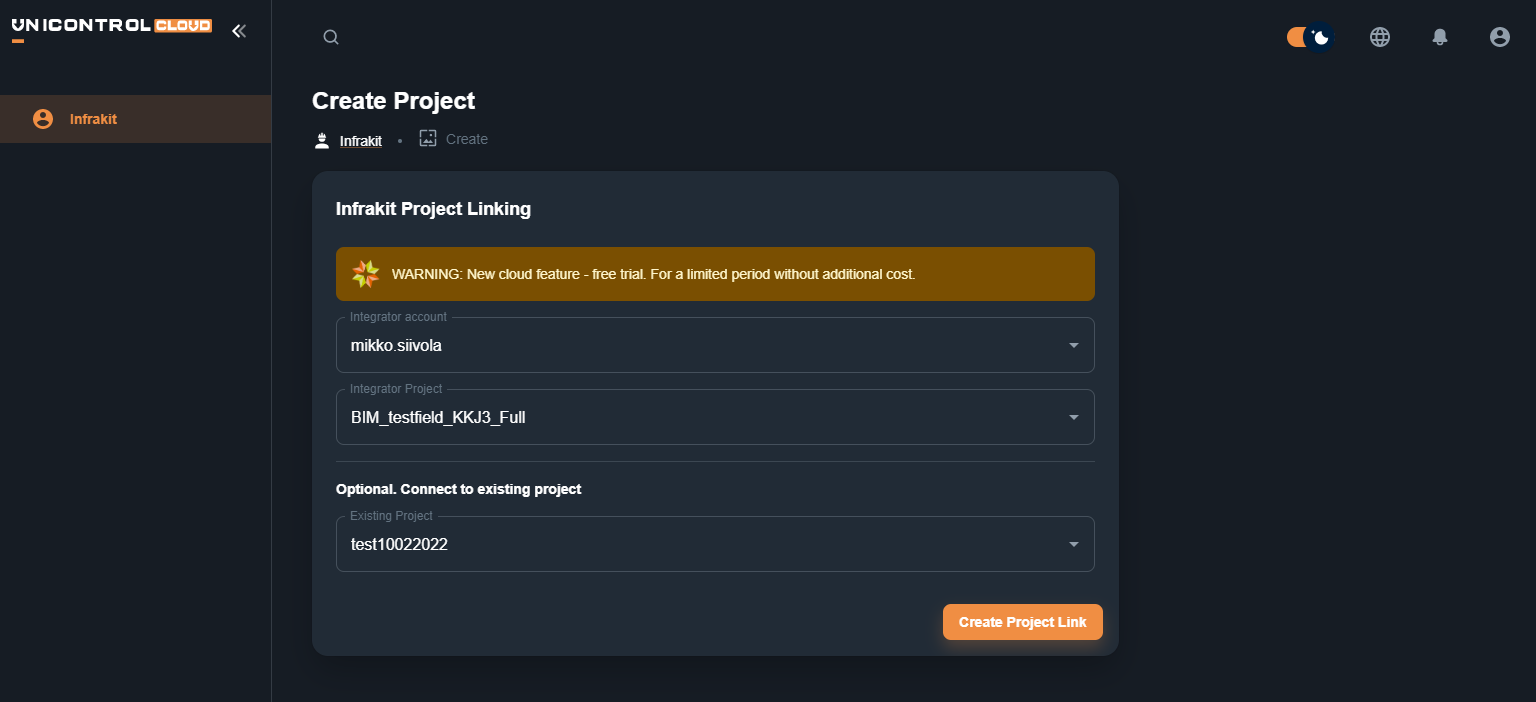Click the Infrakit sidebar user icon
This screenshot has width=1536, height=702.
[43, 119]
